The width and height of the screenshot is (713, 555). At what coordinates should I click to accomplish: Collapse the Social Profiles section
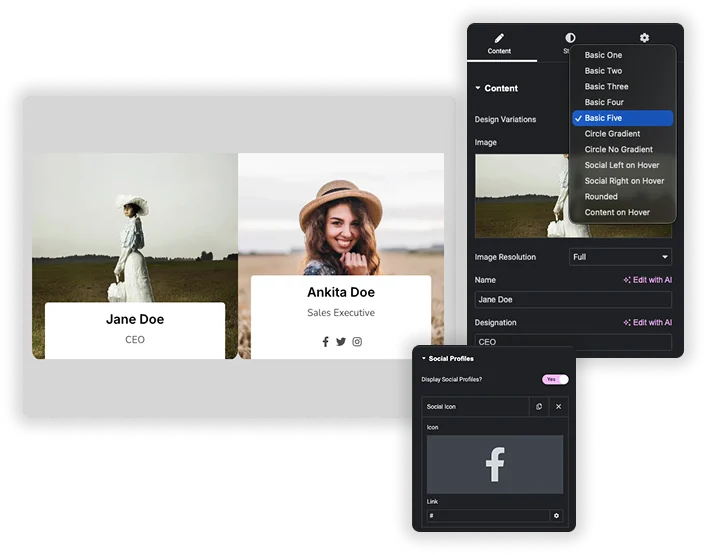[x=448, y=359]
